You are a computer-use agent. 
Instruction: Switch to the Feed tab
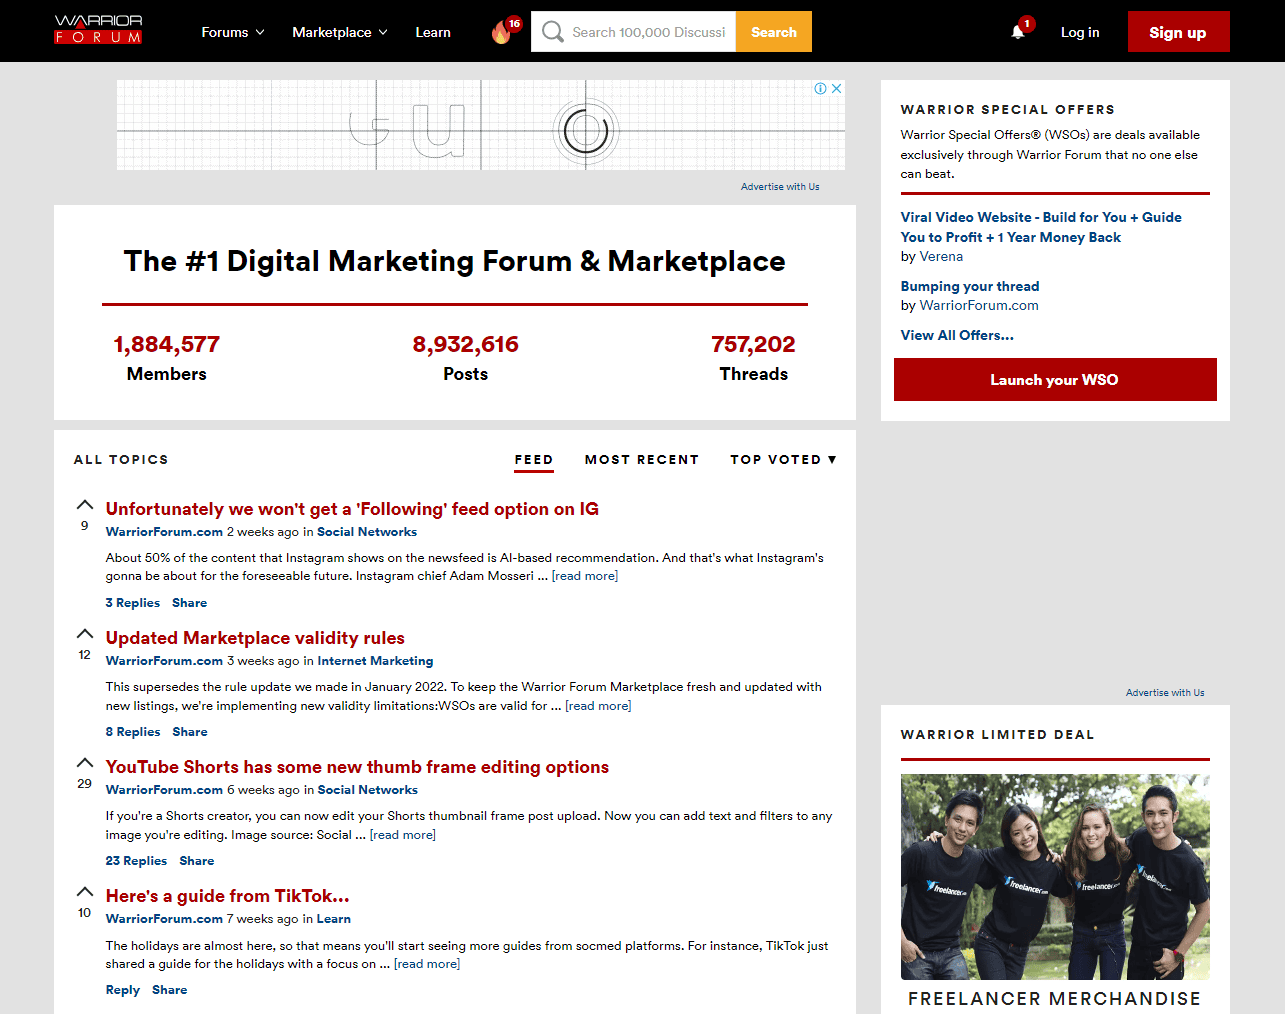(534, 459)
